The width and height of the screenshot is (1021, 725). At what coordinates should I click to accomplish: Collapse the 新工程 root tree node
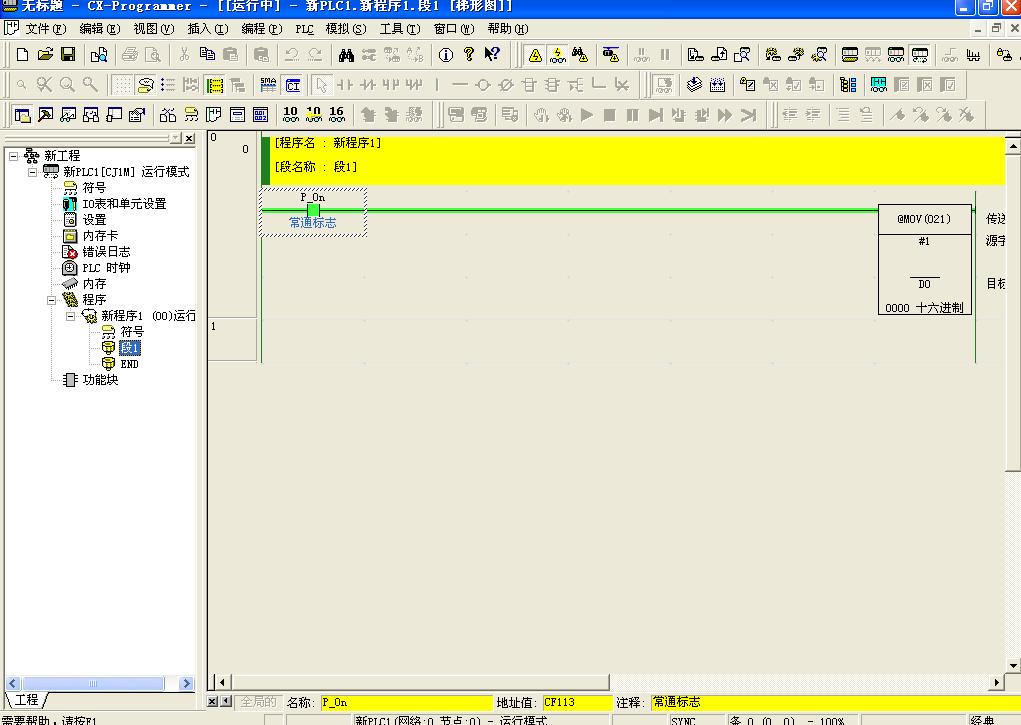[x=13, y=156]
